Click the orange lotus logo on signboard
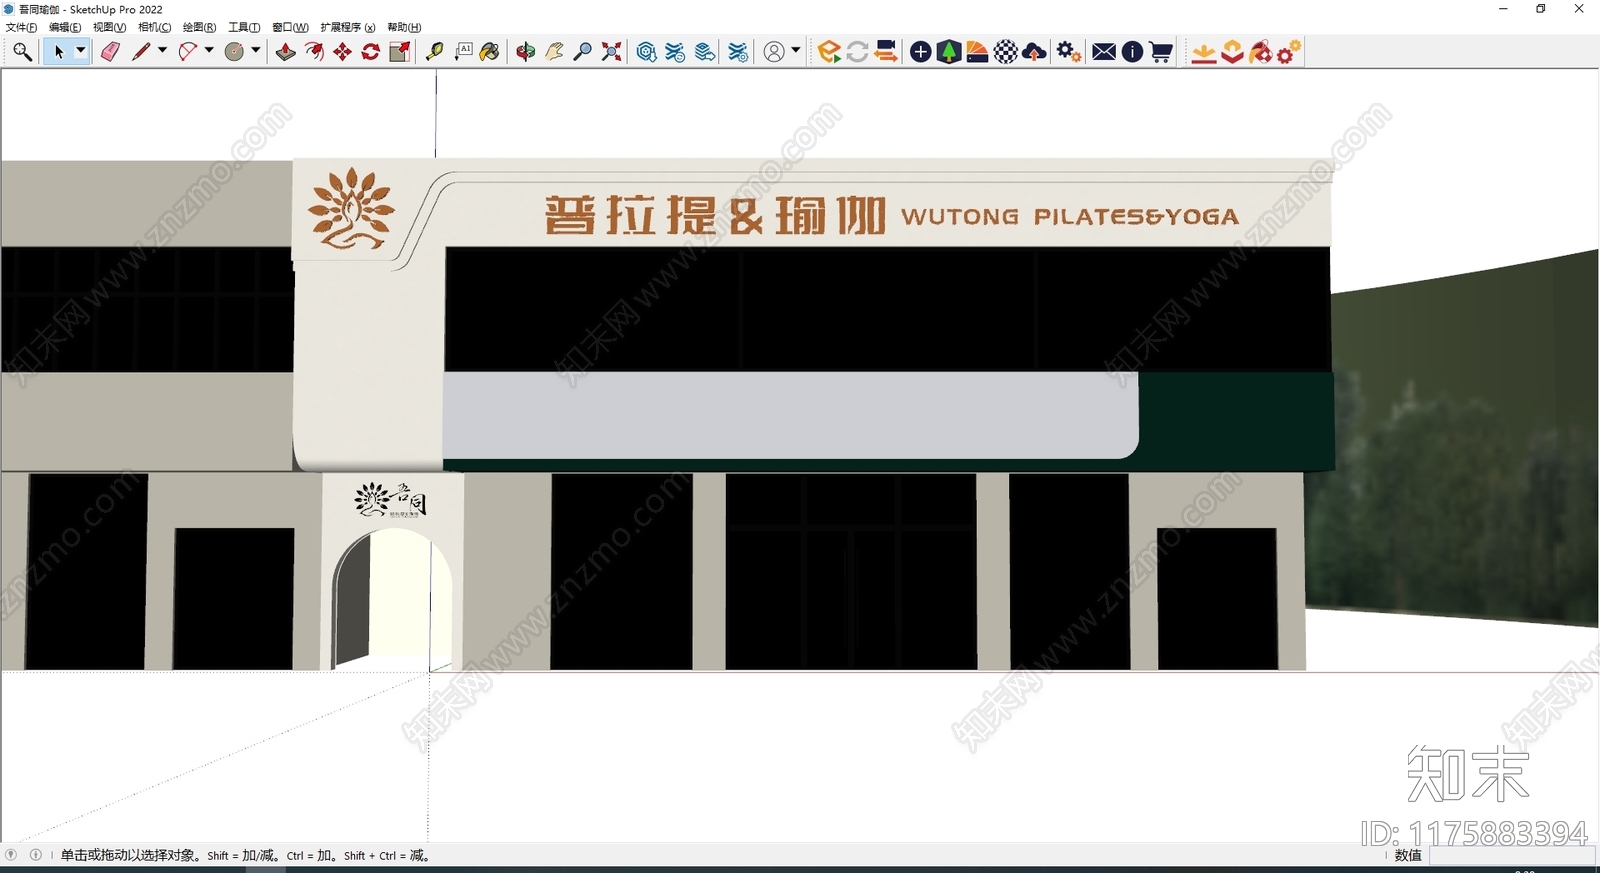Viewport: 1600px width, 873px height. (351, 209)
